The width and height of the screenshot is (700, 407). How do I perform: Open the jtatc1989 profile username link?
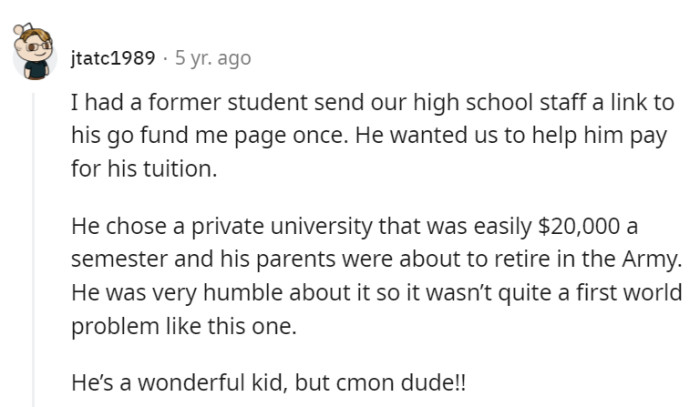tap(114, 59)
